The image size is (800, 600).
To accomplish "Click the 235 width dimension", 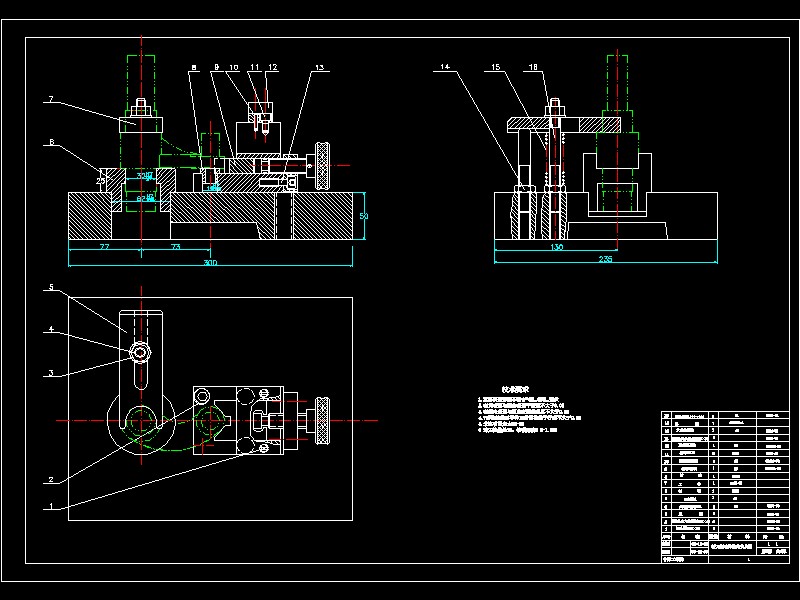I will [x=605, y=259].
